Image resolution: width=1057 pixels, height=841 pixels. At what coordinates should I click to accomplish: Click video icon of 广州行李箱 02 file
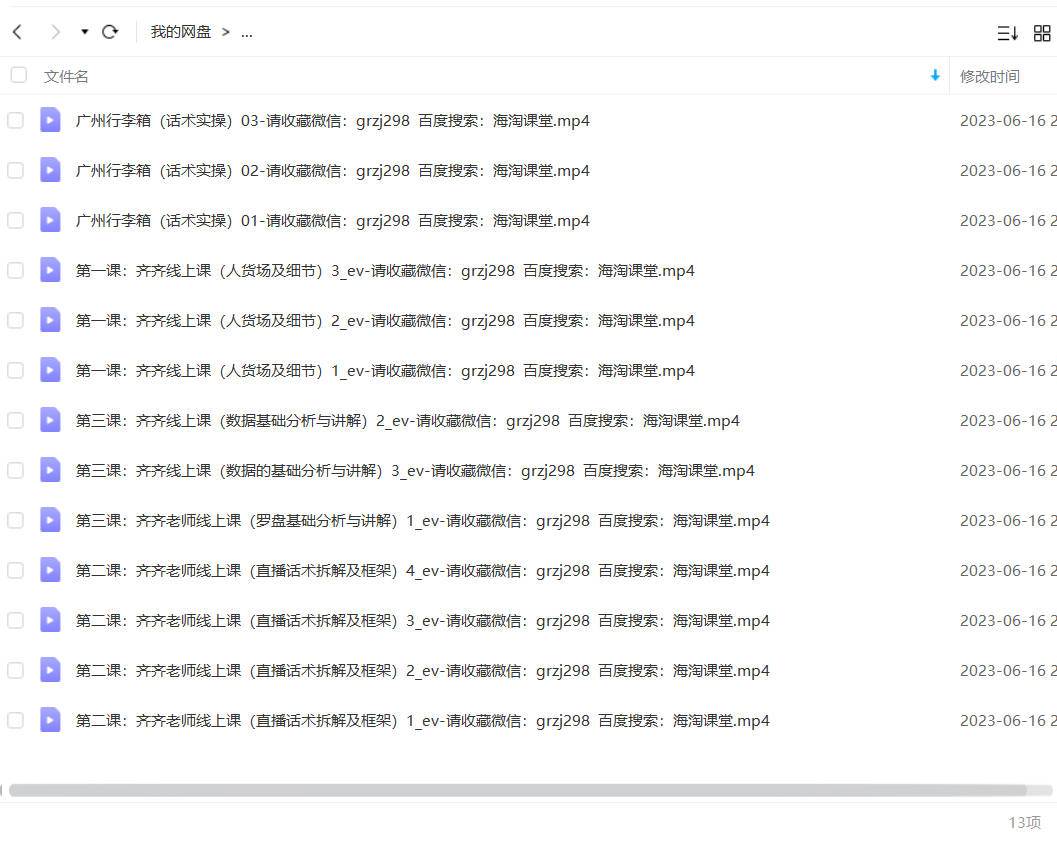pyautogui.click(x=50, y=170)
